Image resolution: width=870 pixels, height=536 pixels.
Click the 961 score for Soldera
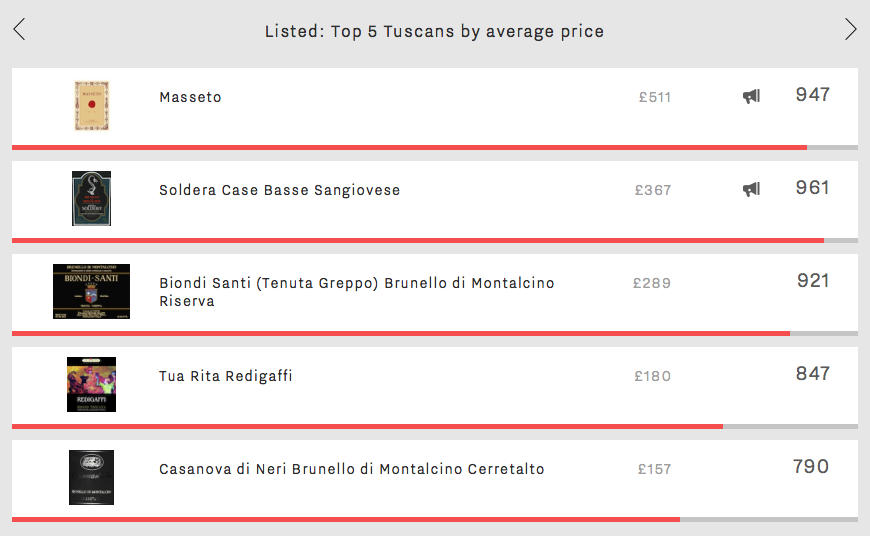[x=813, y=188]
